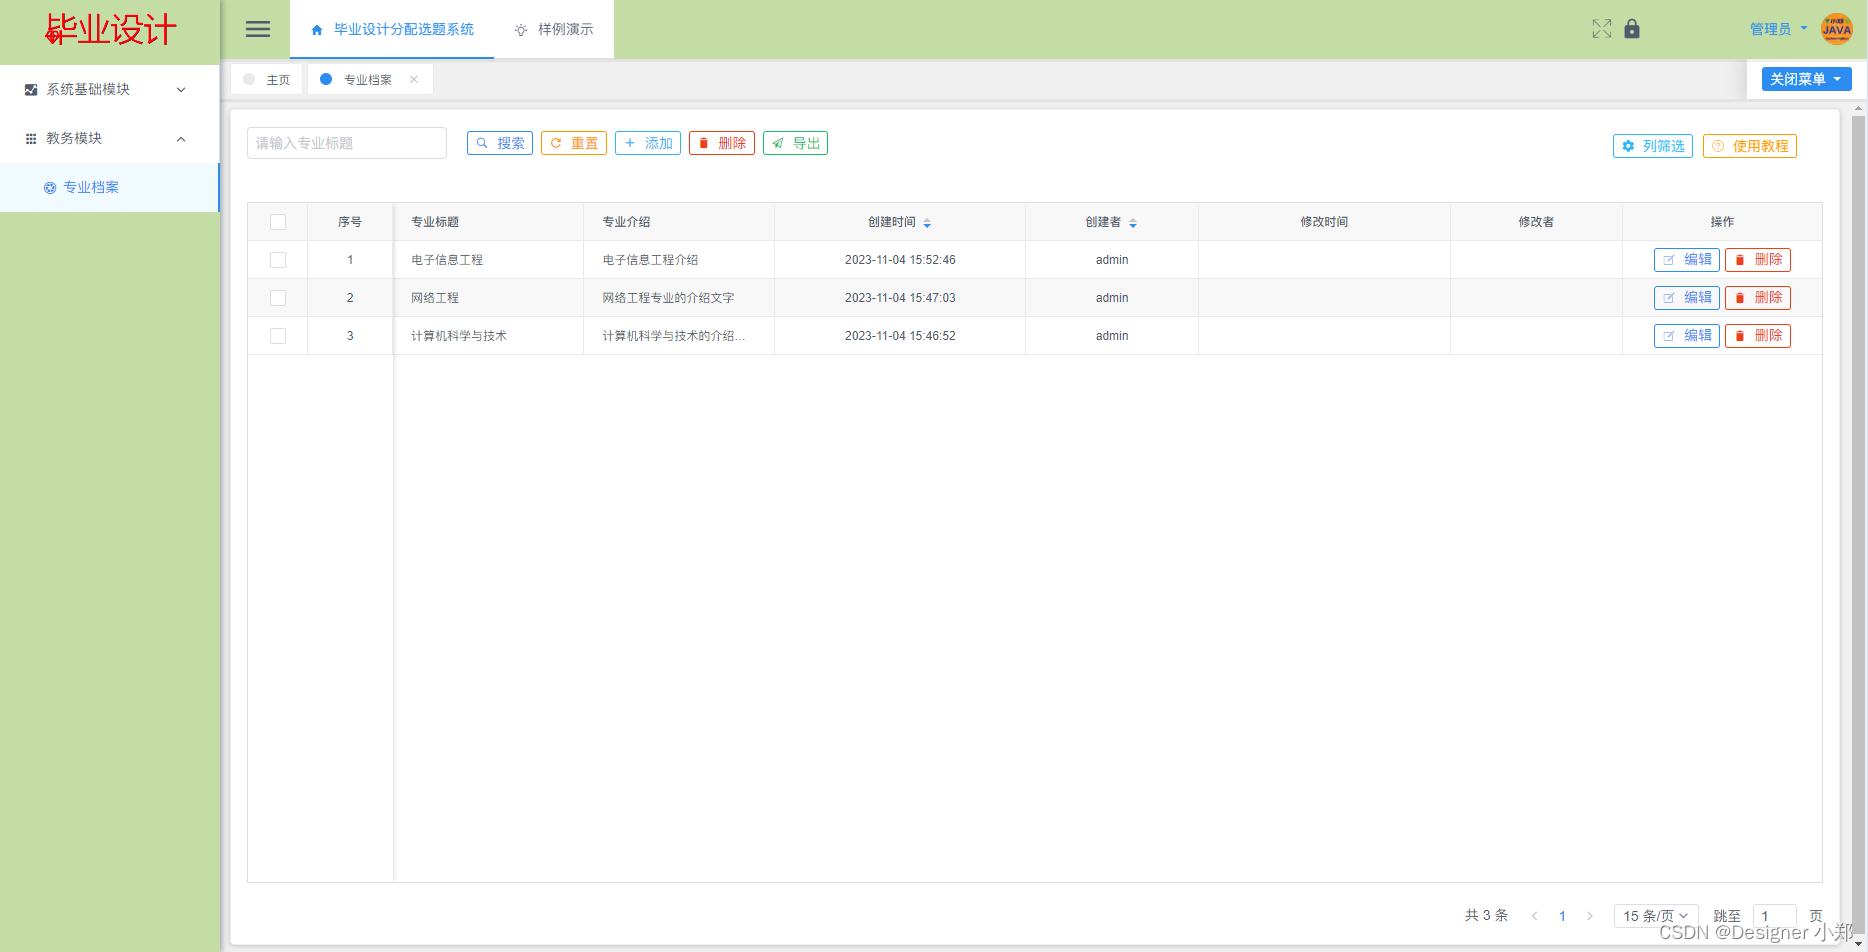Viewport: 1868px width, 952px height.
Task: Expand the 系统基础模块 menu chevron
Action: pyautogui.click(x=181, y=89)
